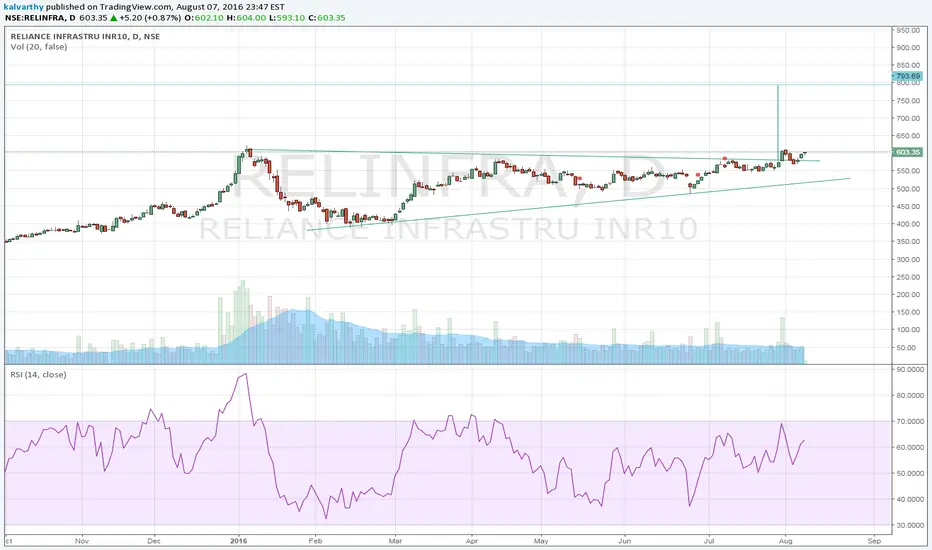Click the 300.00 price axis label
Screen dimensions: 932x550
click(x=908, y=259)
